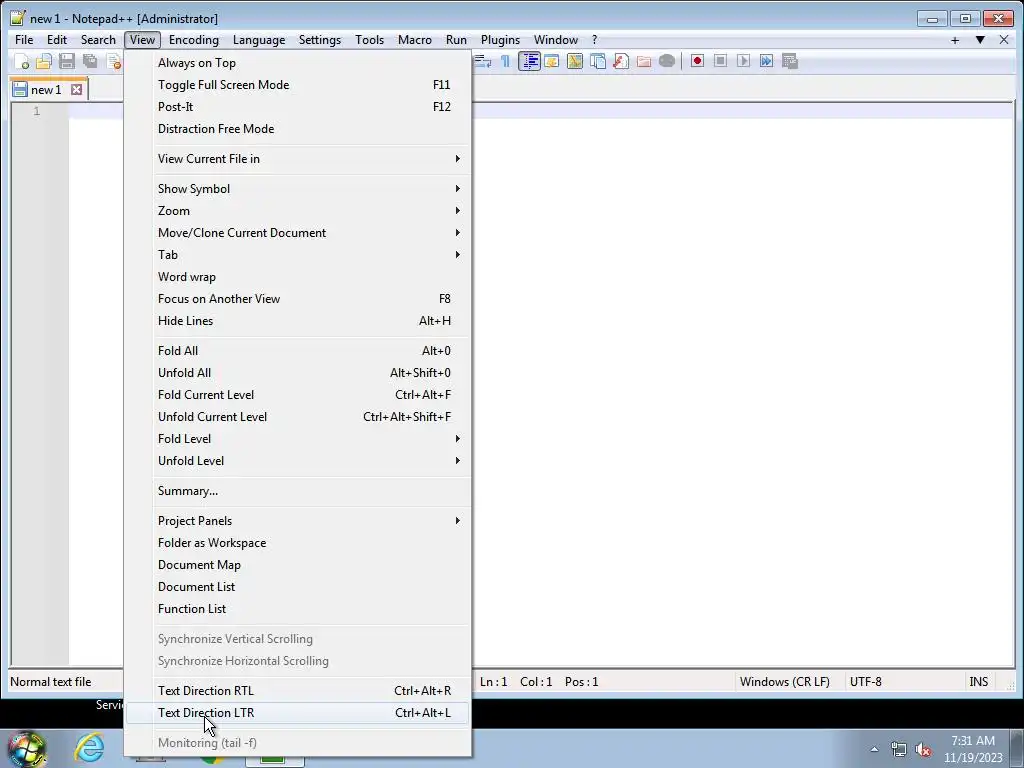Open the Plugins menu
Screen dimensions: 1024x768
[500, 40]
